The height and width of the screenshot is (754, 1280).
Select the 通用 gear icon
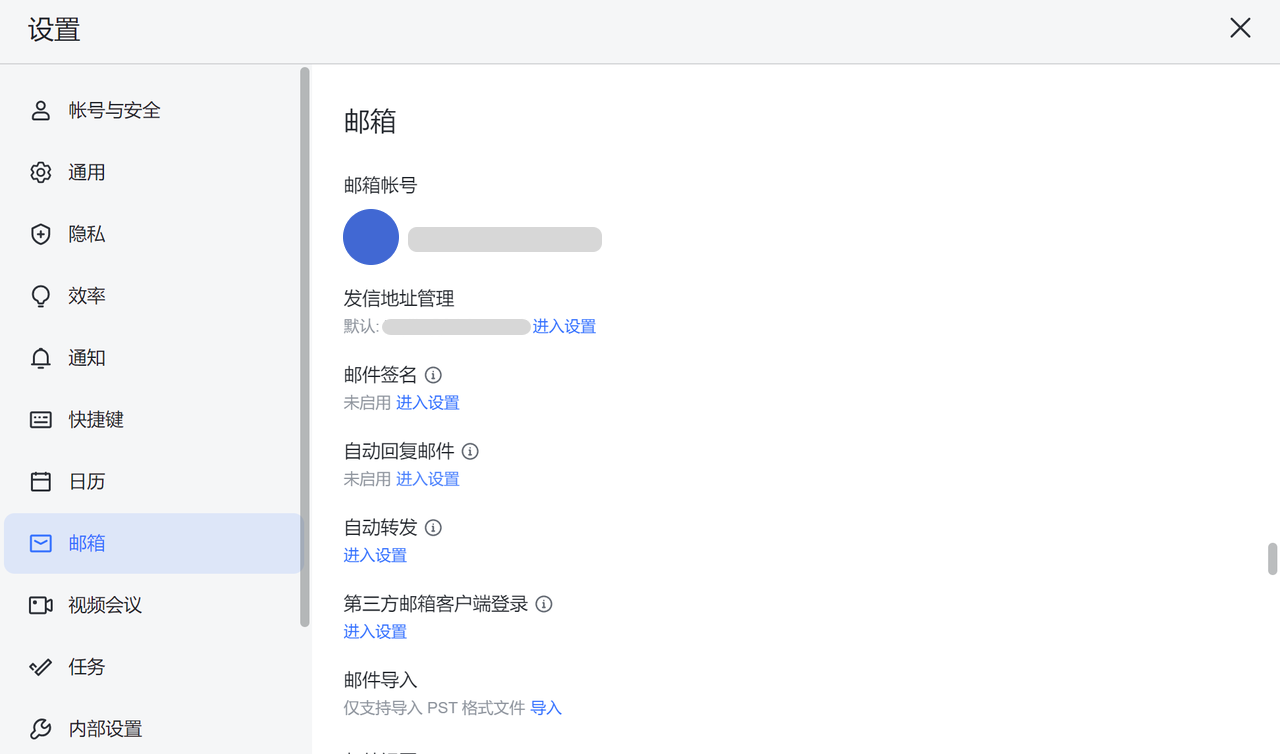tap(41, 173)
